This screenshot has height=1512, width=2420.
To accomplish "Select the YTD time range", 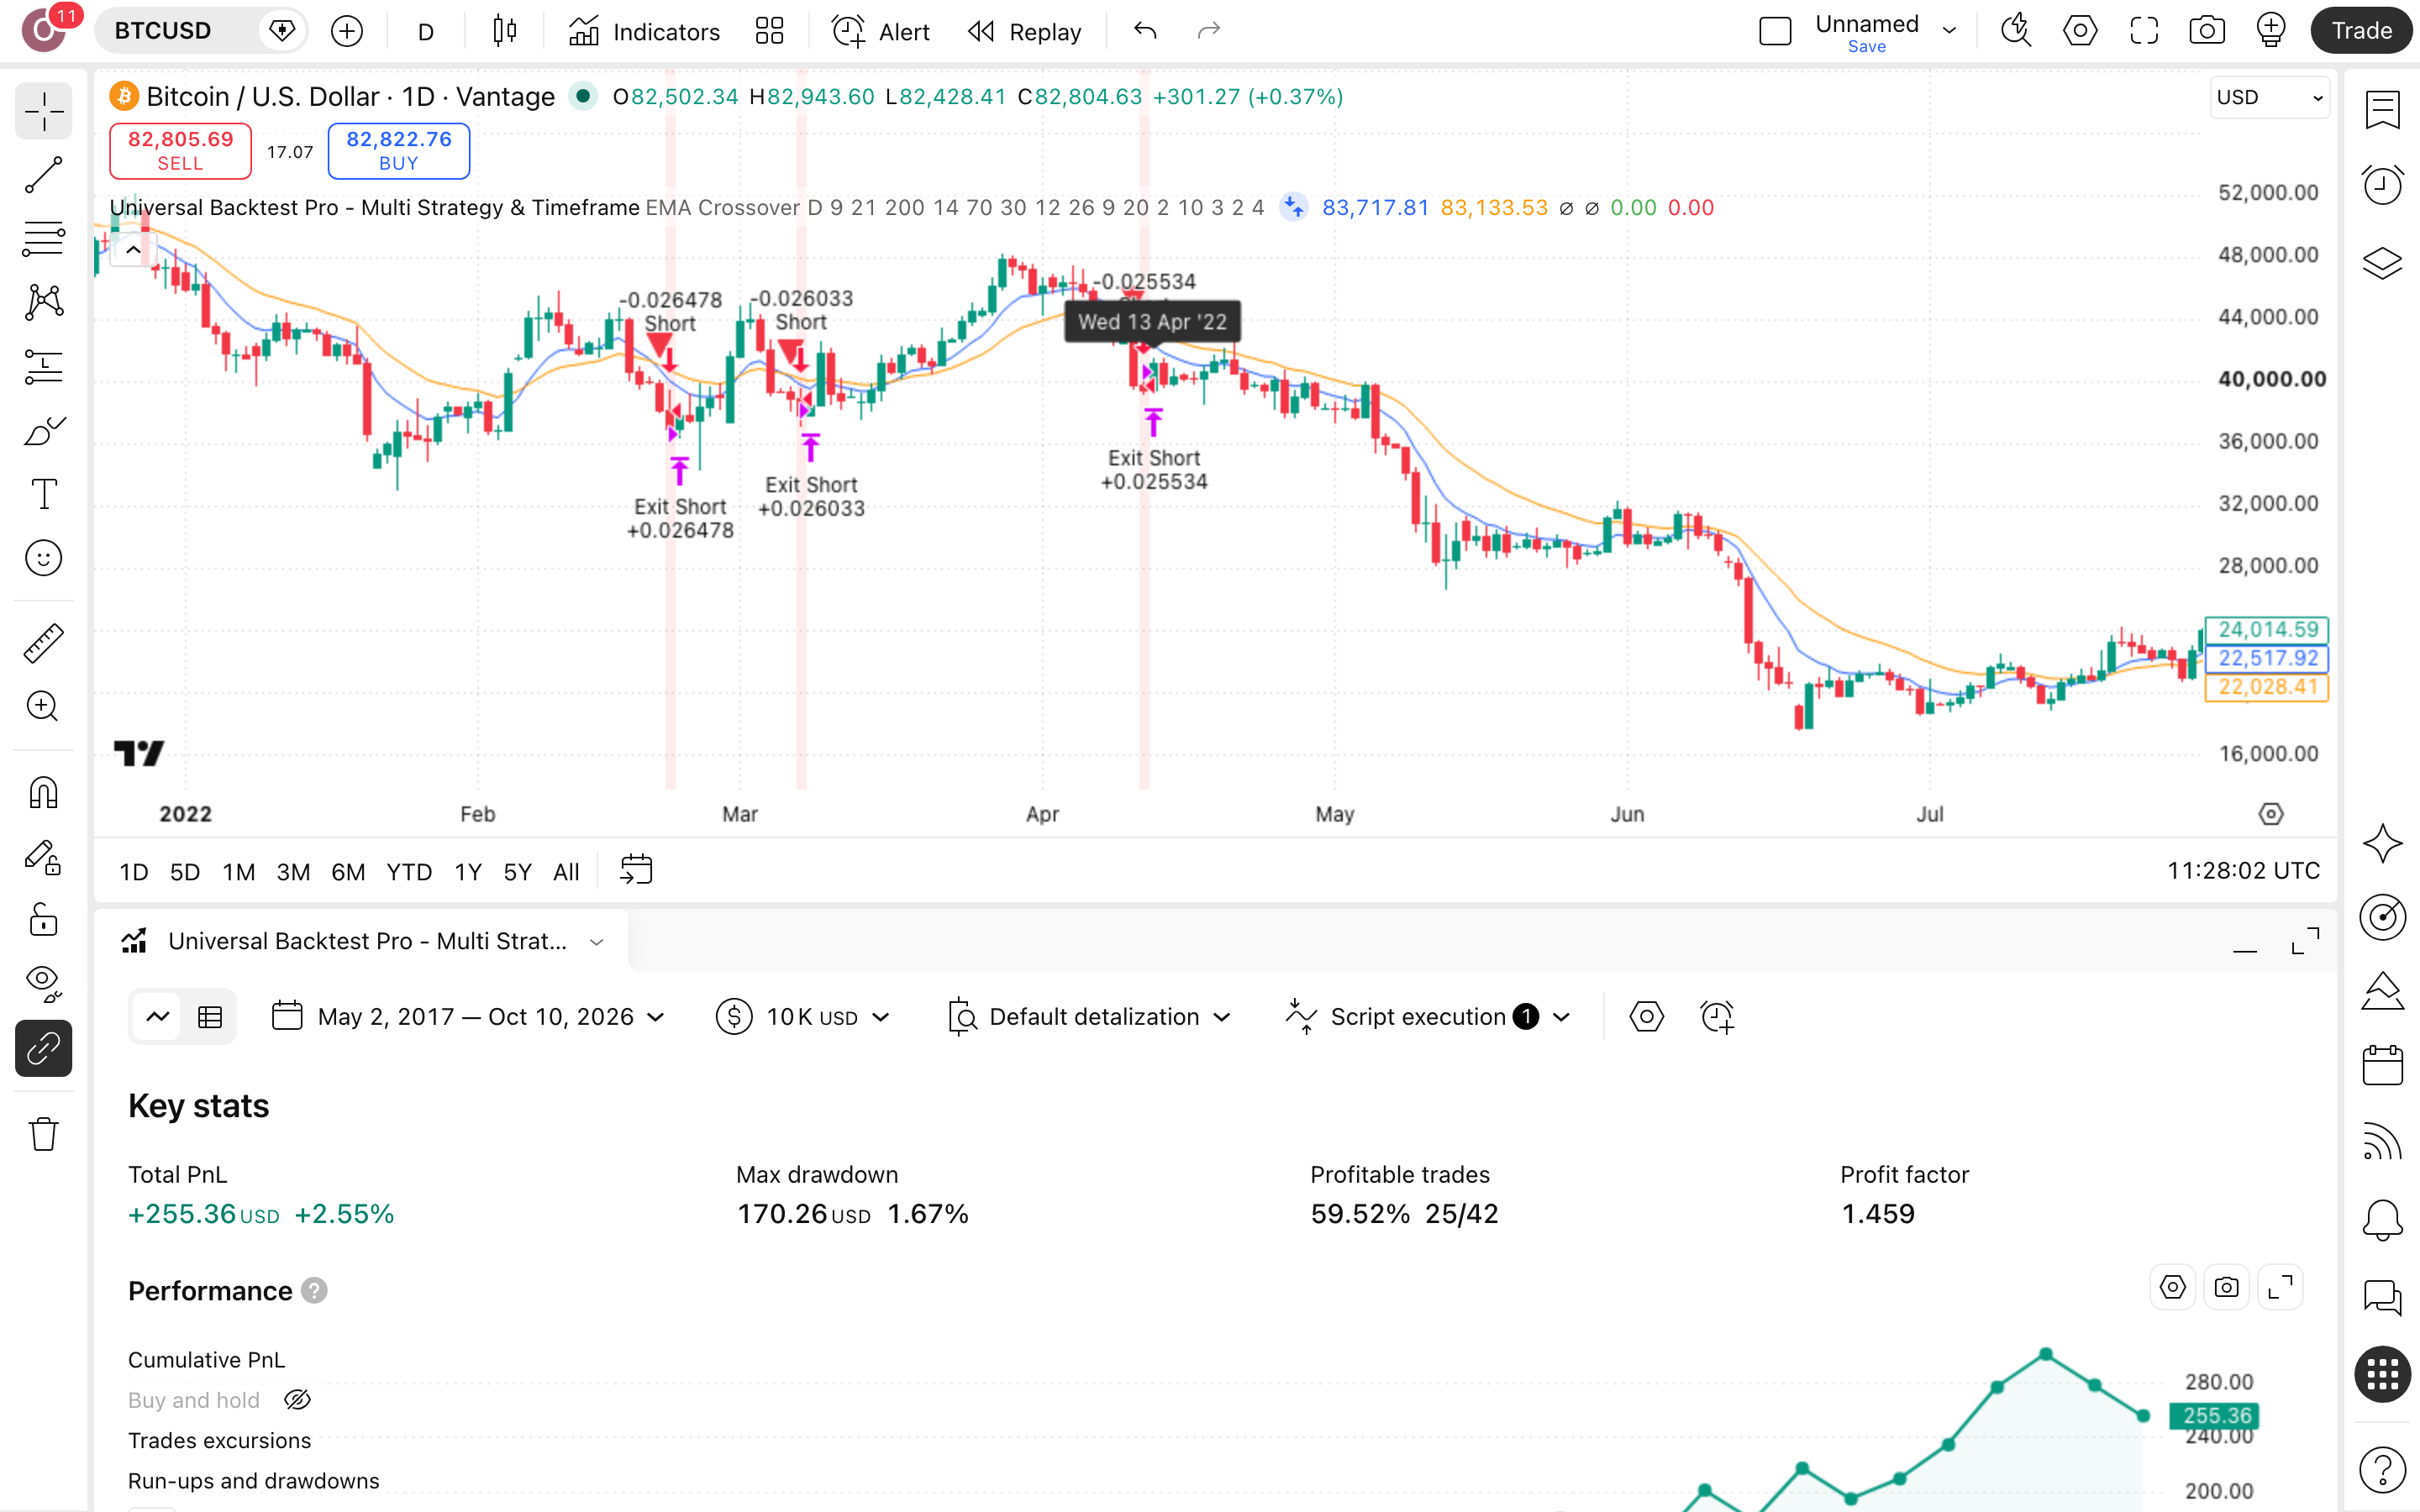I will tap(409, 872).
